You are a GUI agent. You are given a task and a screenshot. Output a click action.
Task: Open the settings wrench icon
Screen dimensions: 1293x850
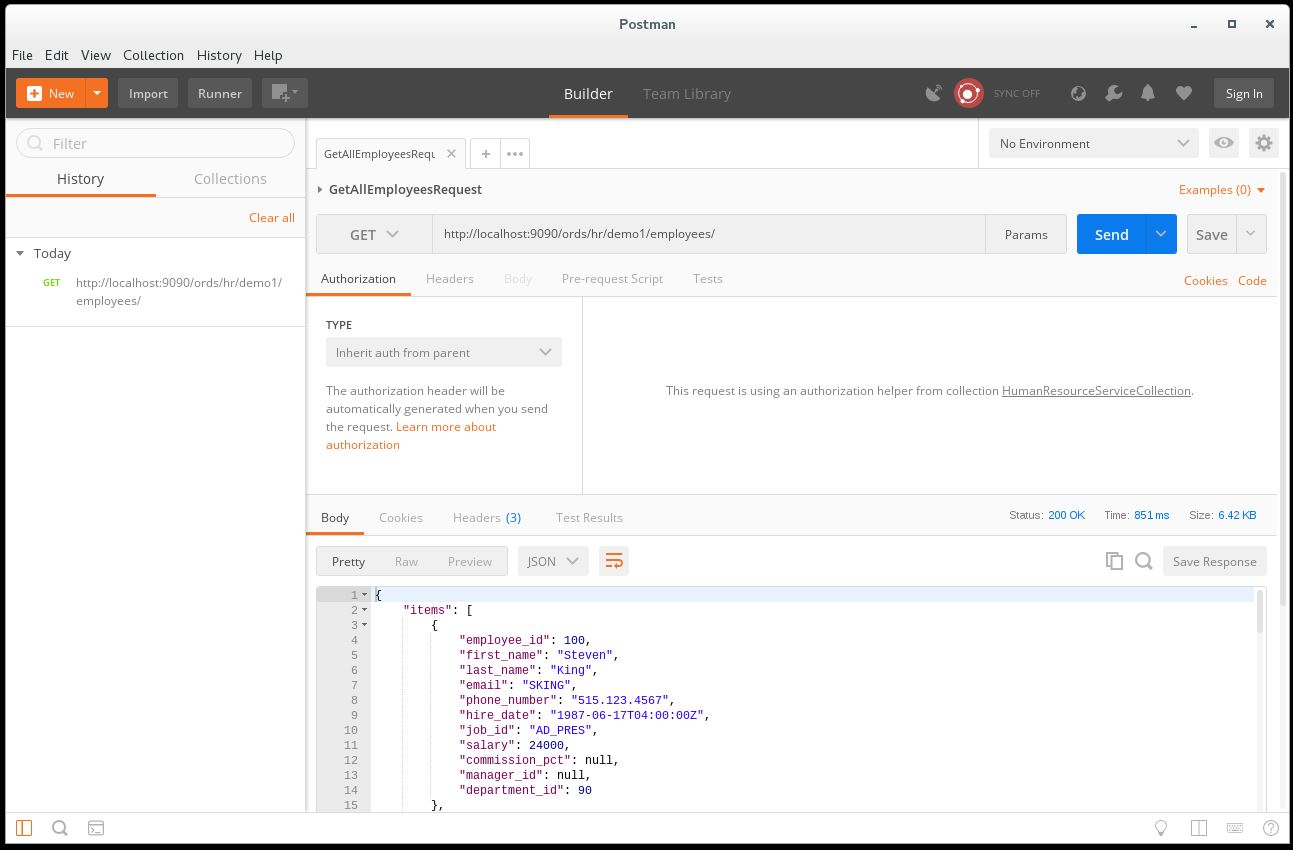1113,93
